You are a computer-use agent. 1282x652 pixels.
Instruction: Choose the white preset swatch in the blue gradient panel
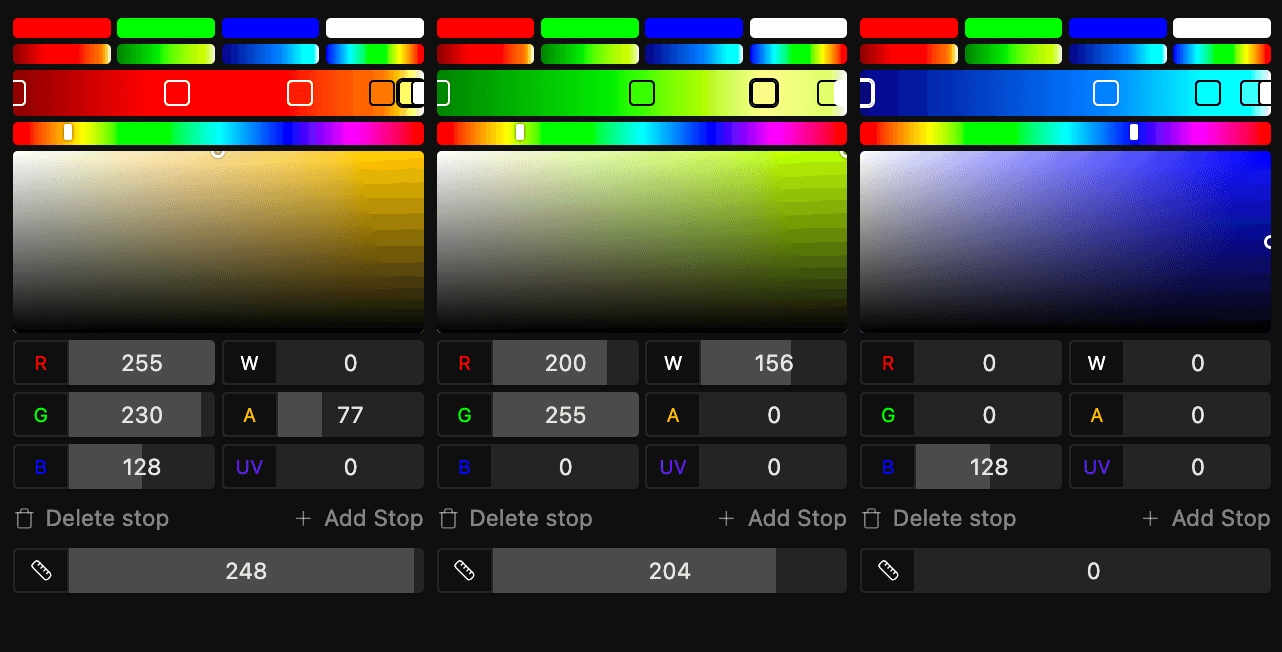pyautogui.click(x=1221, y=28)
